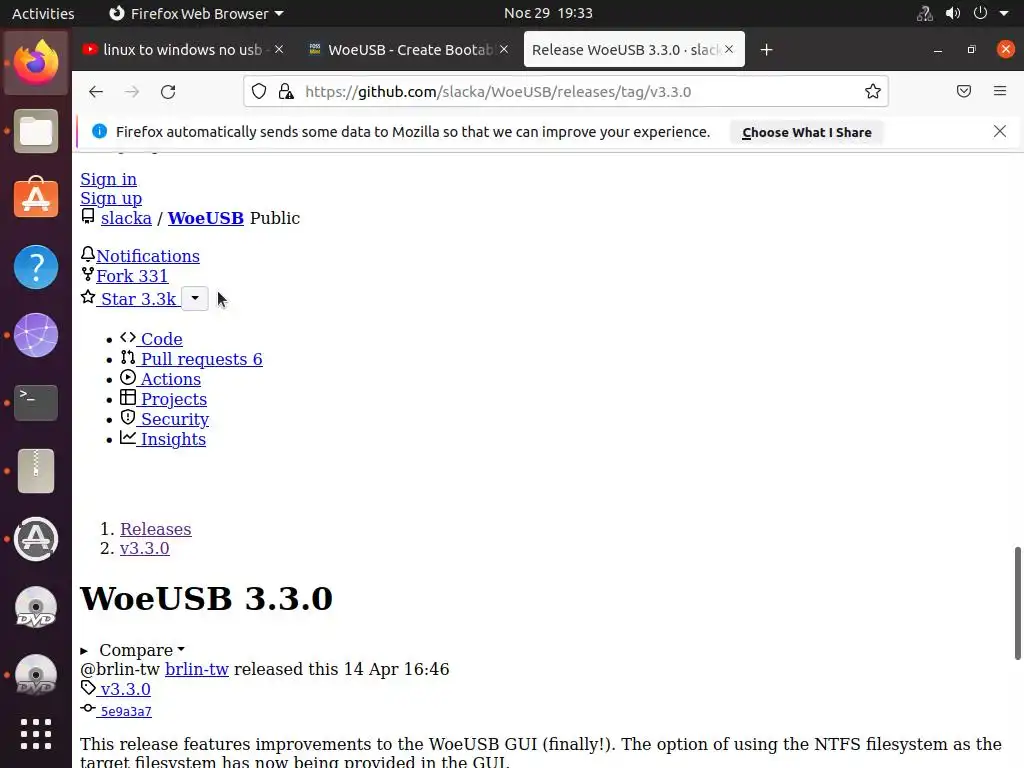Close the YouTube 'linux to windows no usb' tab

point(279,49)
